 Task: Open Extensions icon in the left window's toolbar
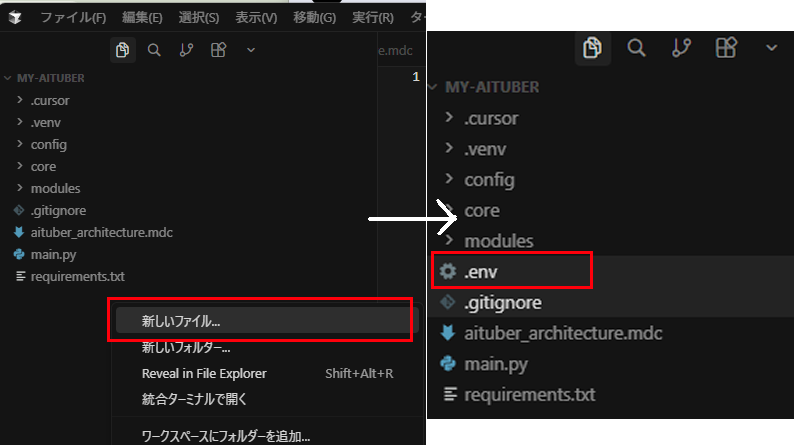(218, 50)
